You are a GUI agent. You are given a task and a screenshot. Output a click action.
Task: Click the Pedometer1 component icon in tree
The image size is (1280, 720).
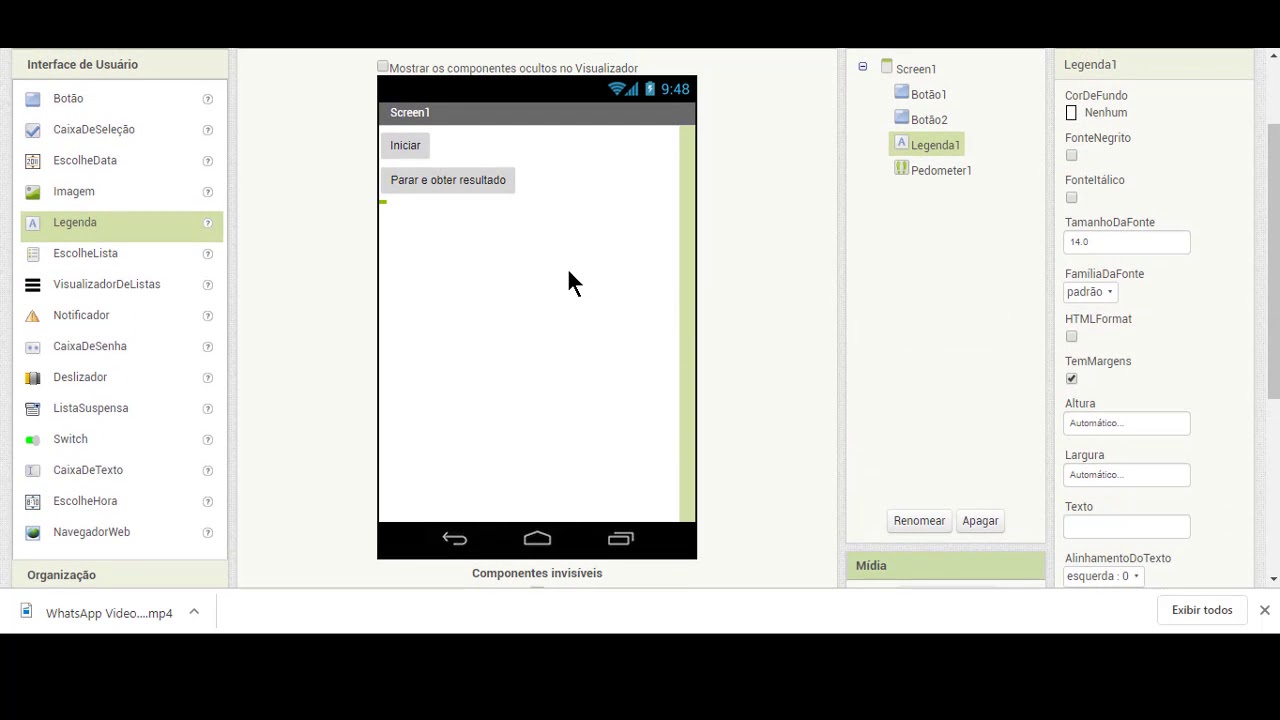click(x=901, y=169)
